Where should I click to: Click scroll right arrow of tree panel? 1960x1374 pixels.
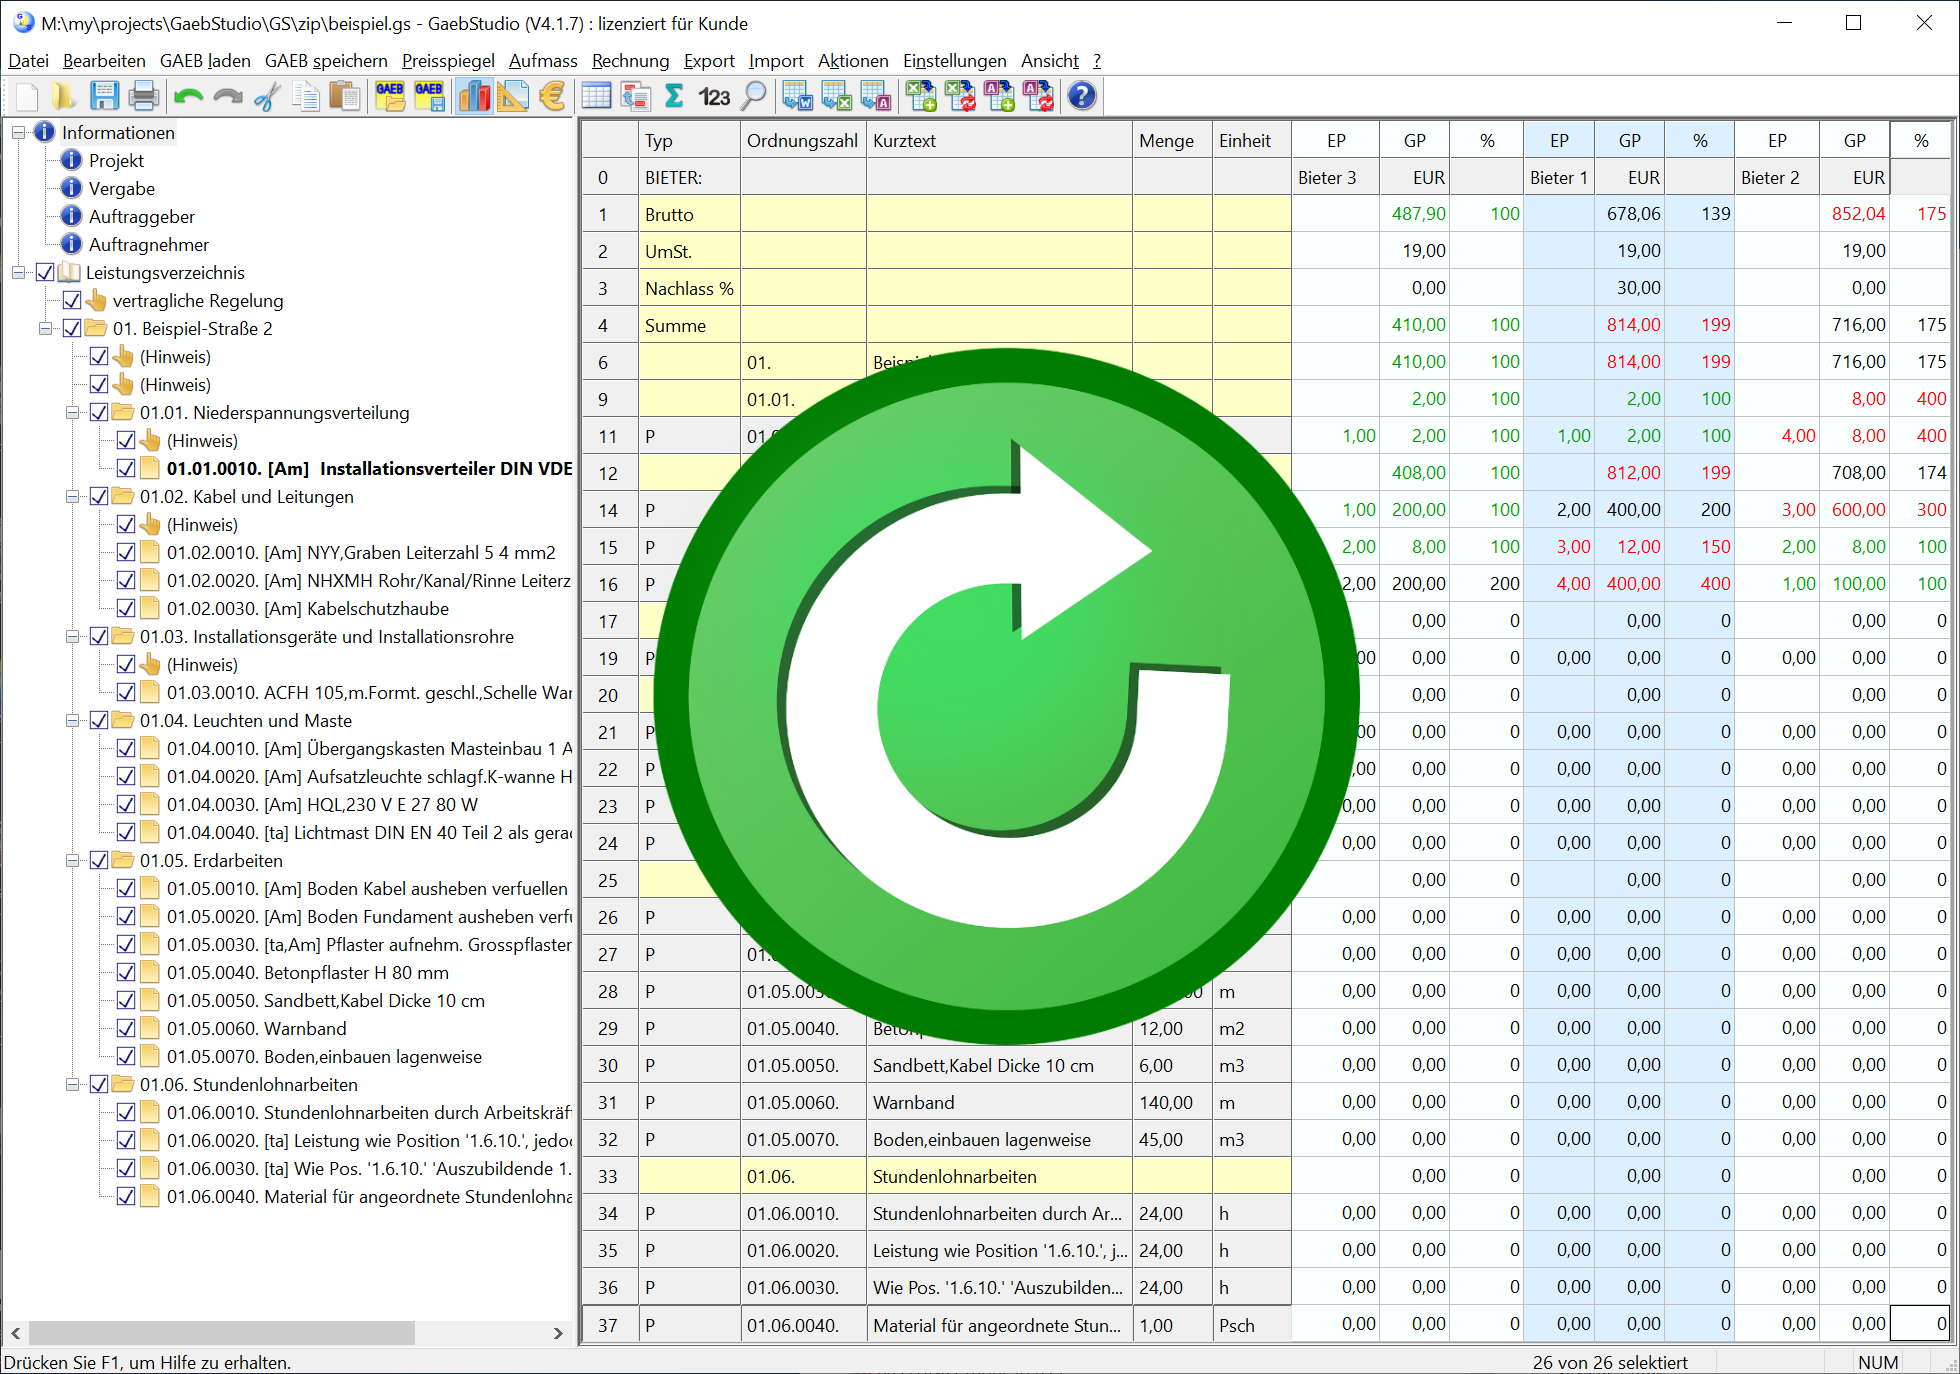tap(558, 1333)
